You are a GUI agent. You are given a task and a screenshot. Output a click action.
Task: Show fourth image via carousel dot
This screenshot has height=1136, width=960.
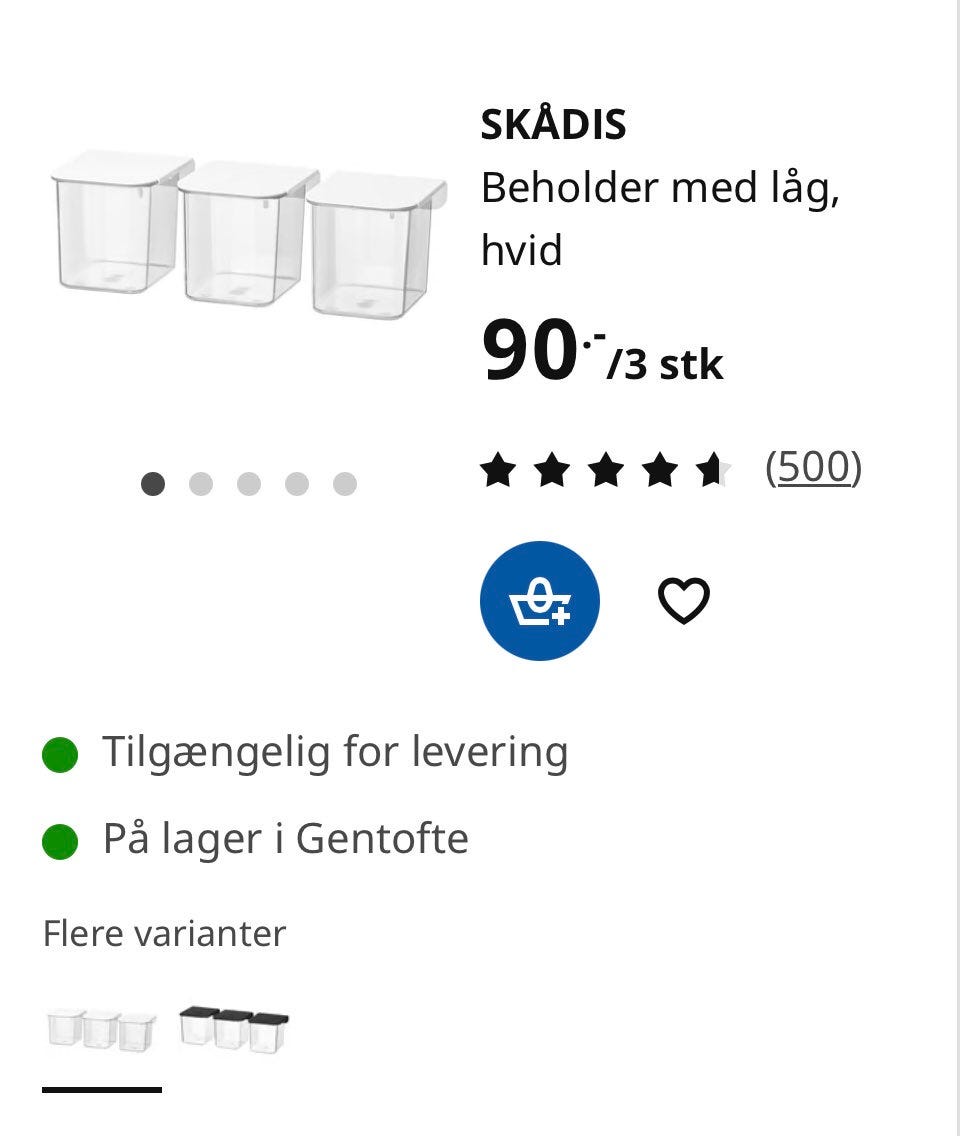point(297,484)
